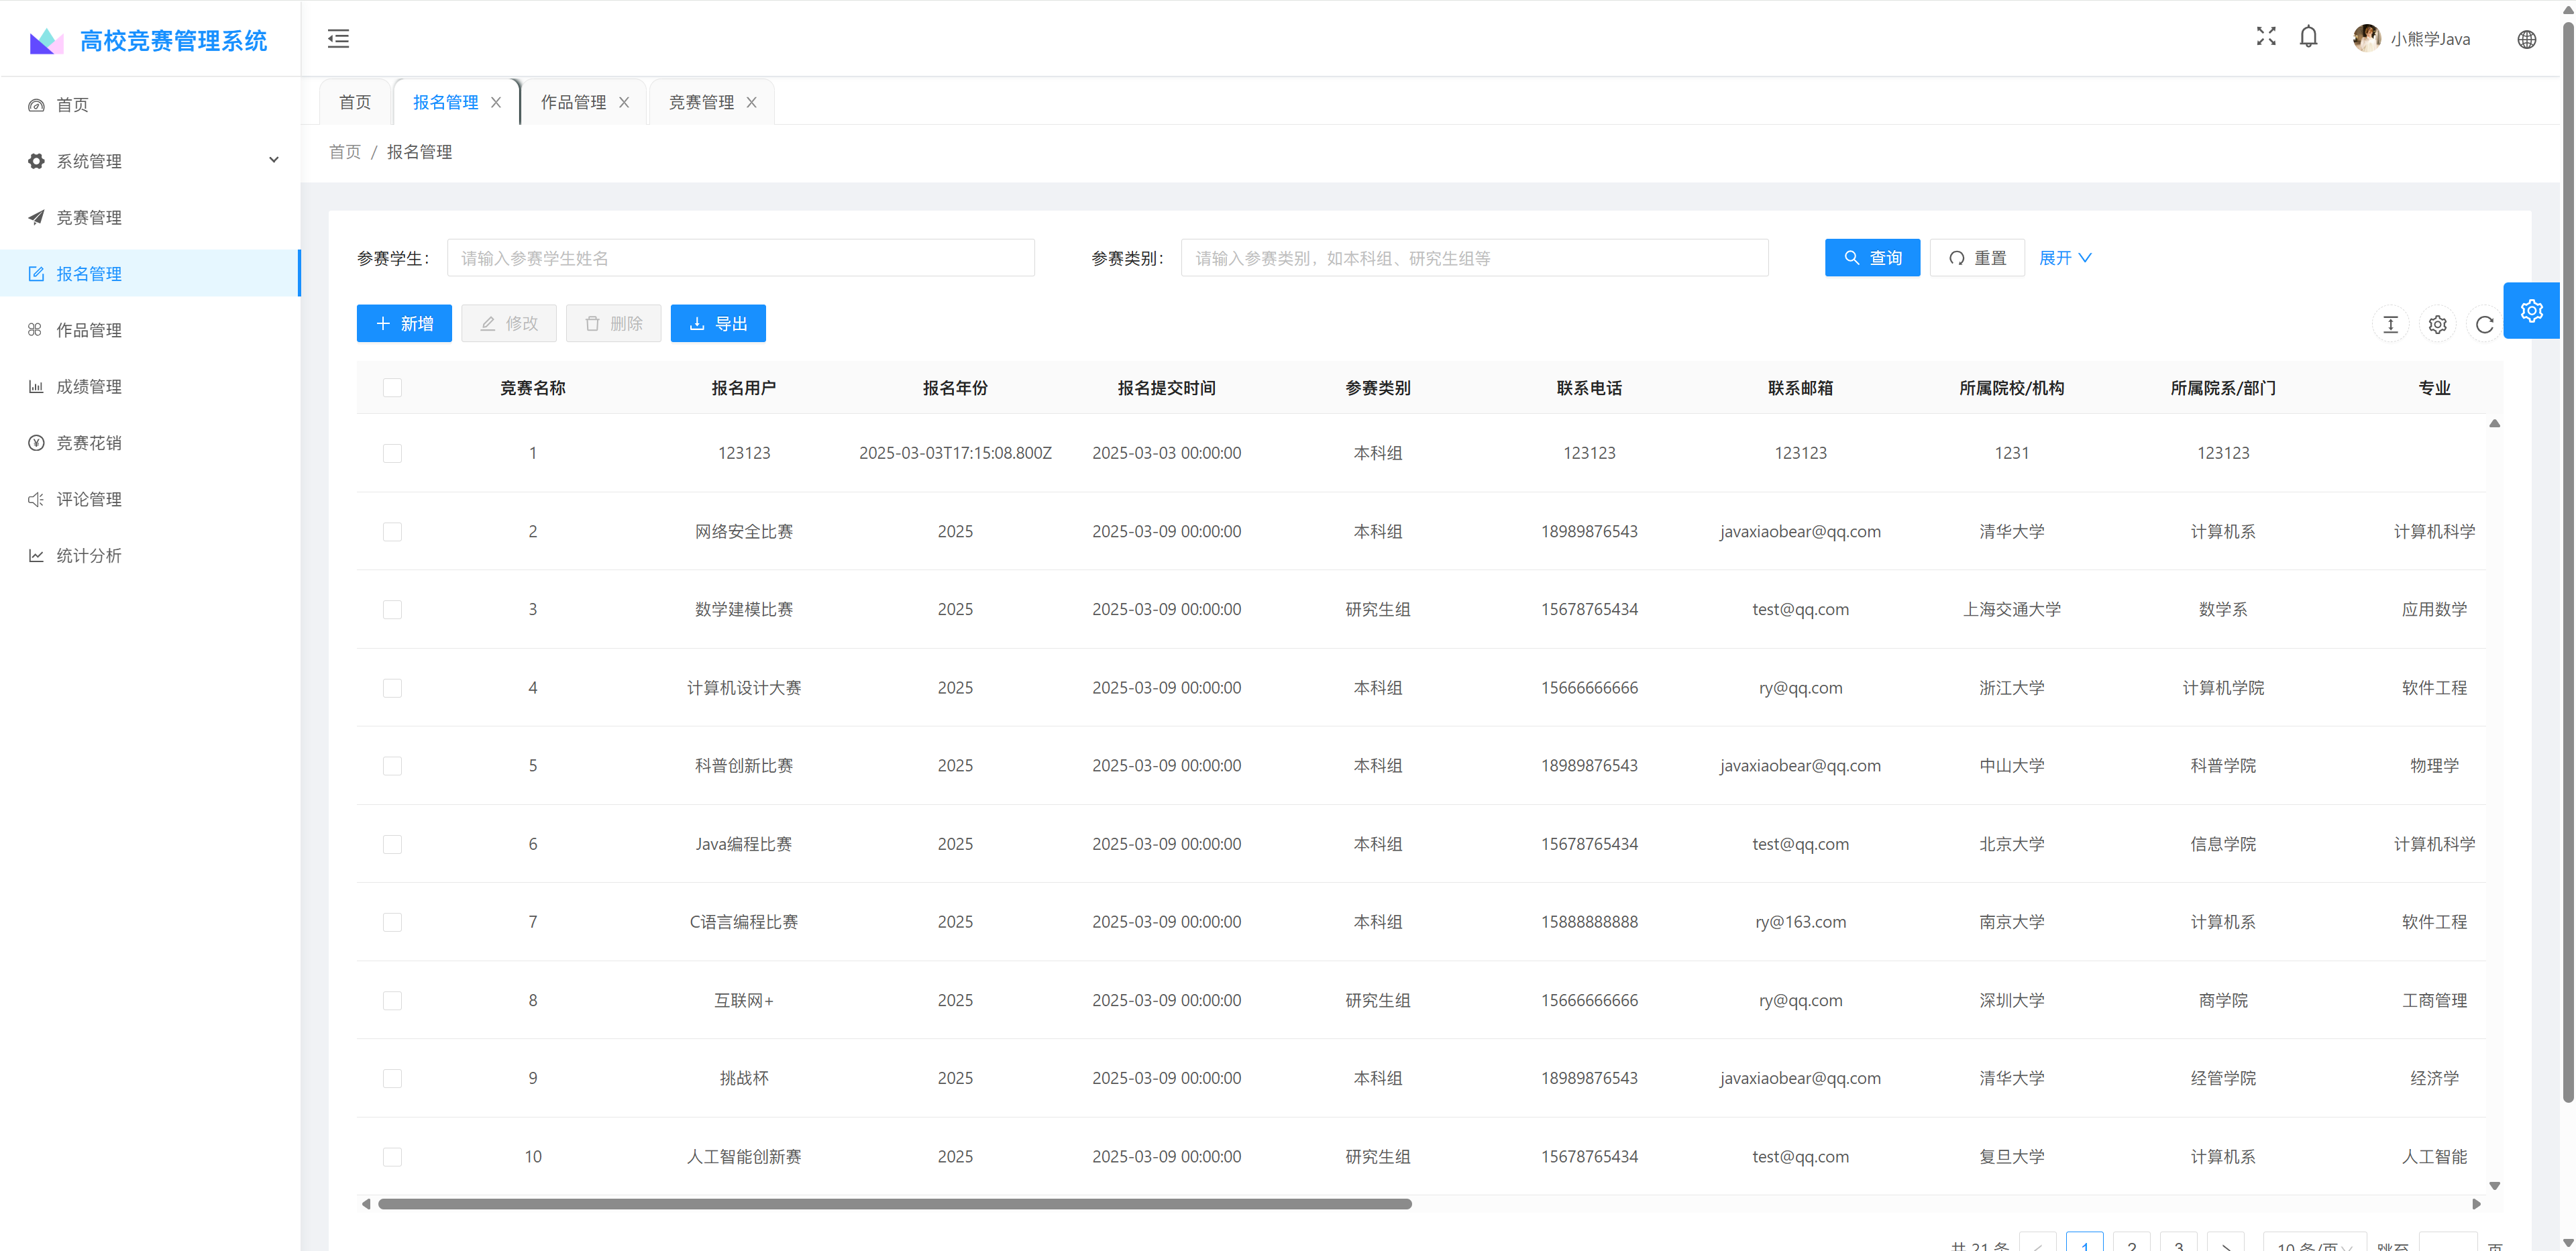The width and height of the screenshot is (2576, 1251).
Task: Toggle fullscreen mode icon
Action: coord(2266,37)
